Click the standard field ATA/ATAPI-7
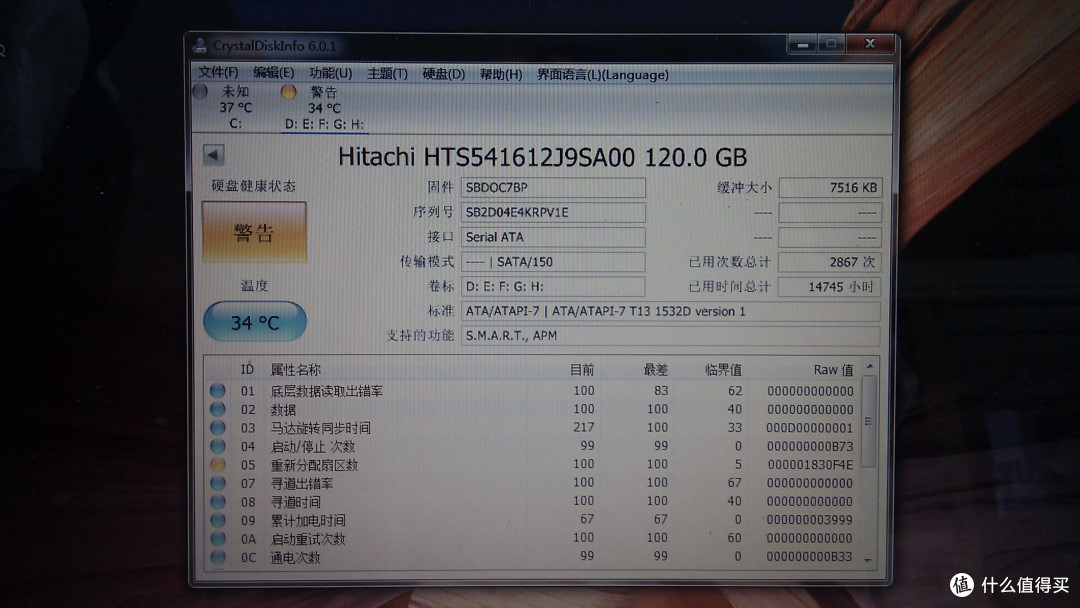The image size is (1080, 608). pyautogui.click(x=670, y=311)
